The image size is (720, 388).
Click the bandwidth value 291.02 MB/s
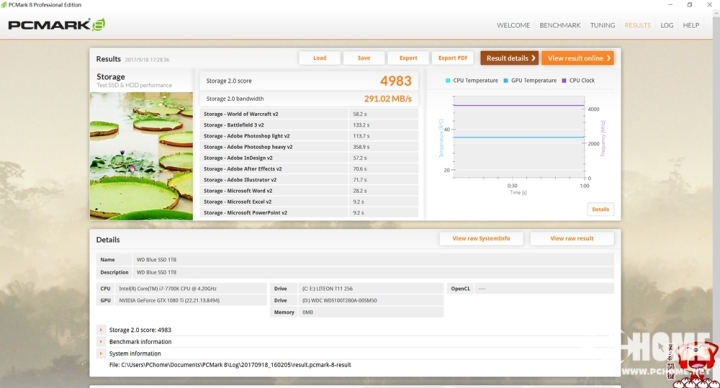pyautogui.click(x=388, y=99)
